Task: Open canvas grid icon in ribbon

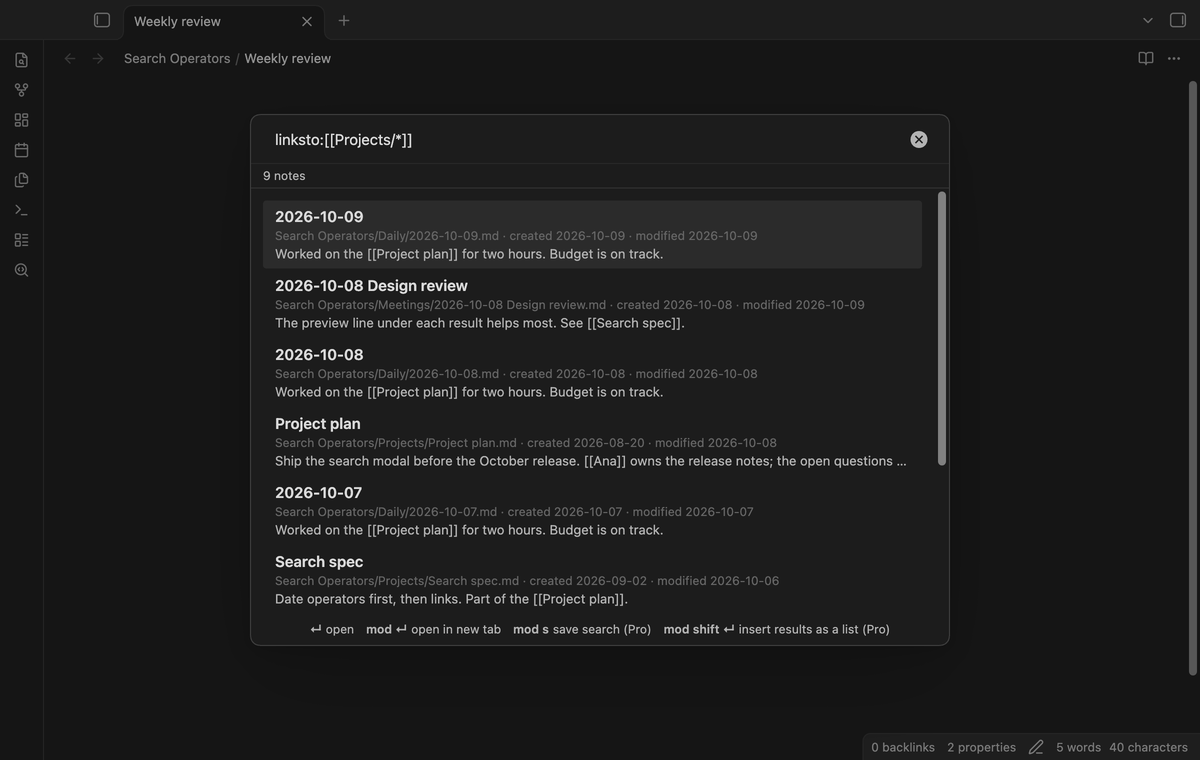Action: 22,120
